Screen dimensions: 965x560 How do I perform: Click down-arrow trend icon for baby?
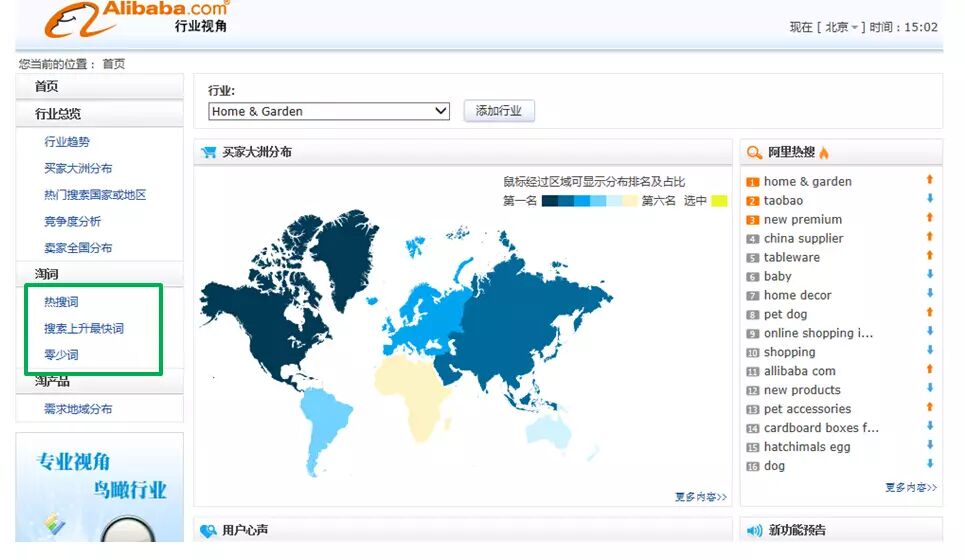[930, 274]
